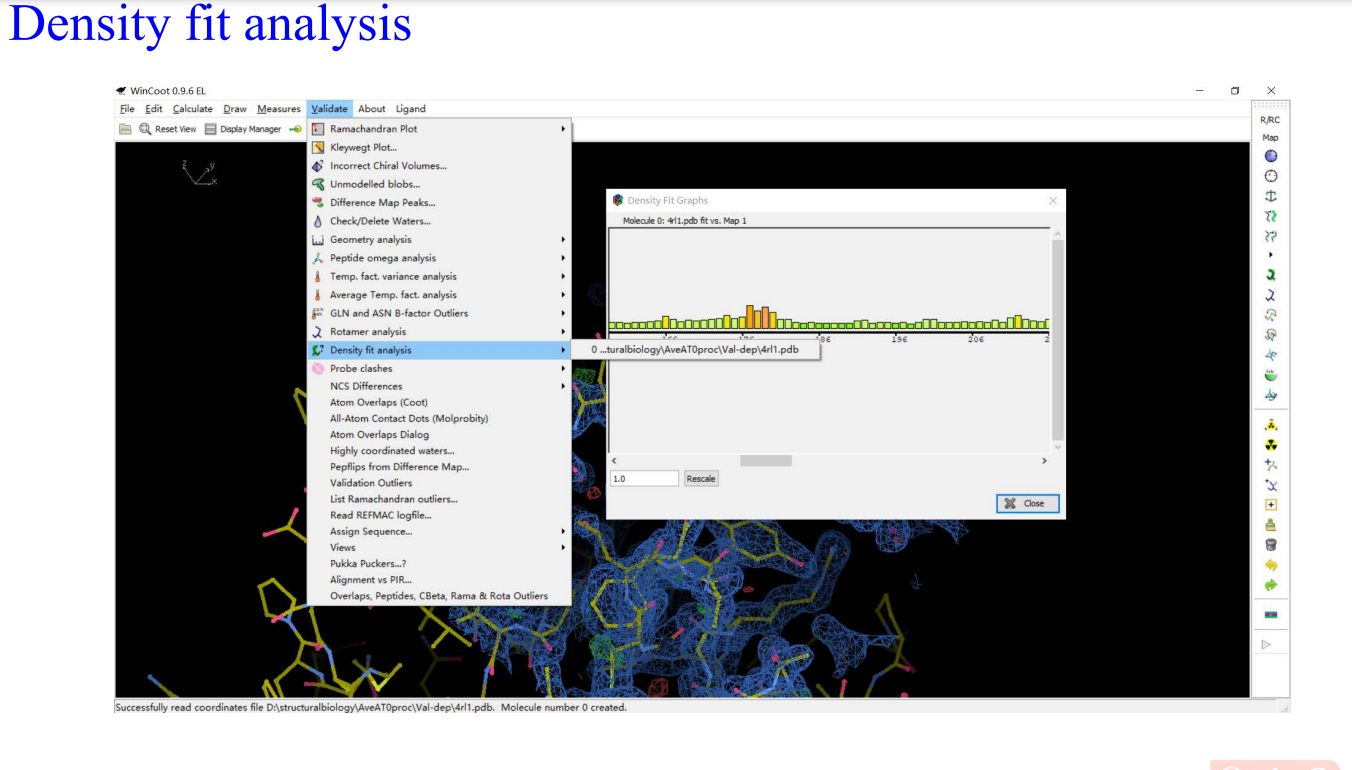The image size is (1352, 770).
Task: Open the File menu
Action: [x=127, y=109]
